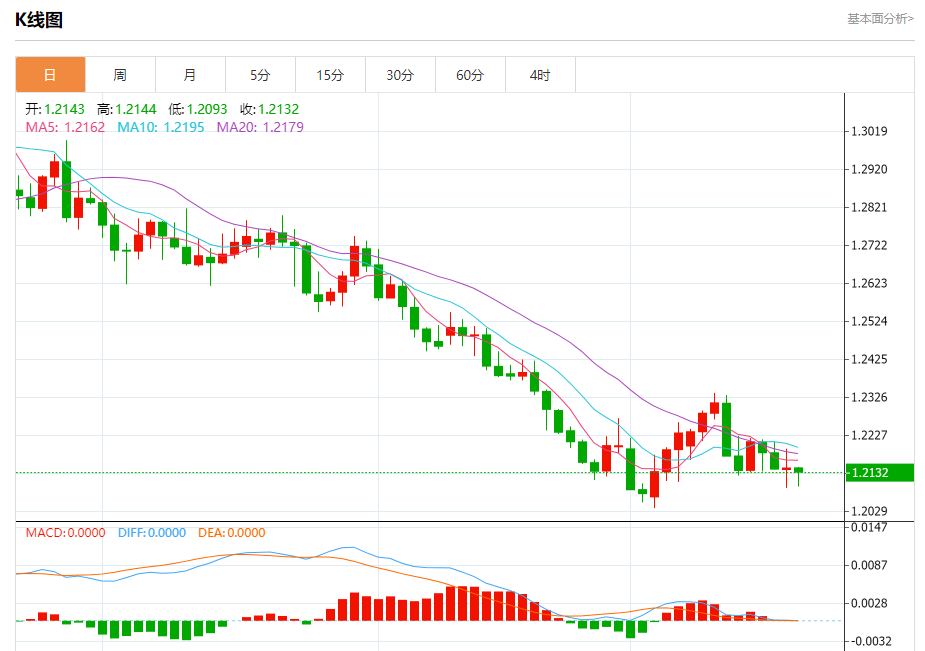The image size is (925, 651).
Task: Click the 1.3019 price axis label
Action: pos(869,131)
